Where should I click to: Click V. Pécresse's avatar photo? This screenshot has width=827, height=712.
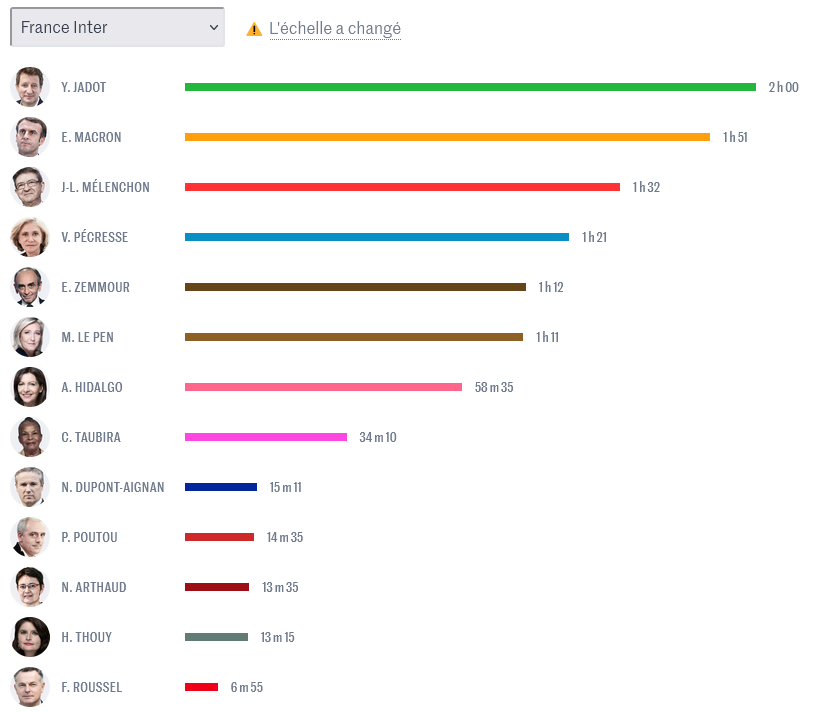[30, 237]
